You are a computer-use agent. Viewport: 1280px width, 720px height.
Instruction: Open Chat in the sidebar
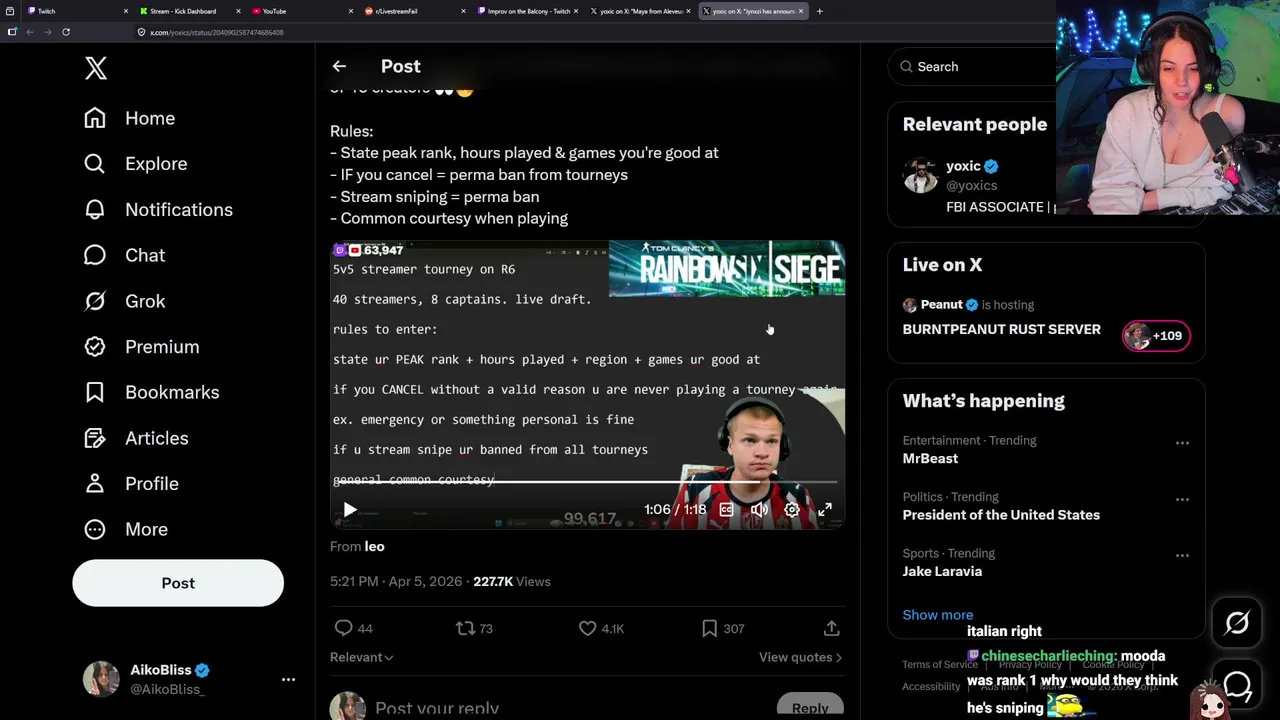point(125,255)
